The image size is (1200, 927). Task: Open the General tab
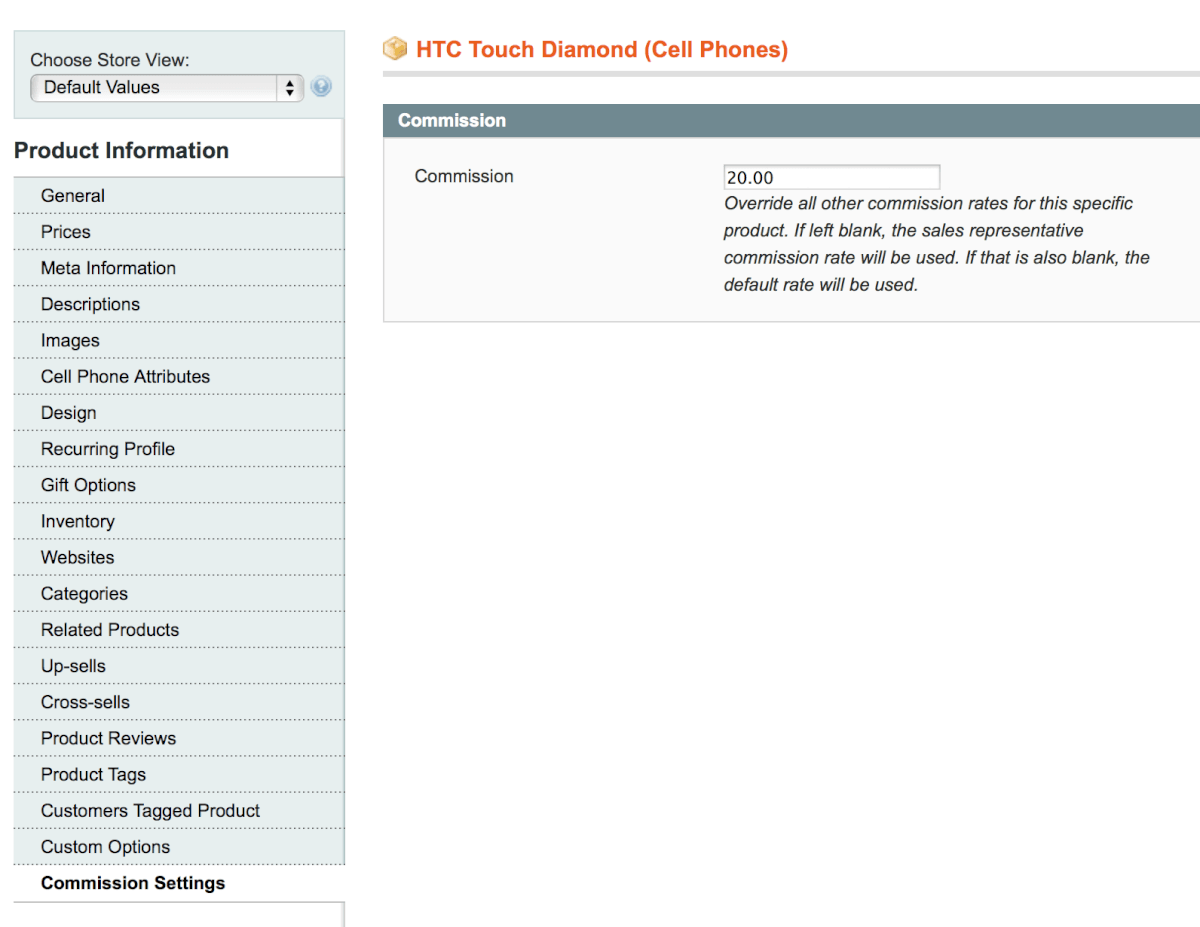click(73, 196)
